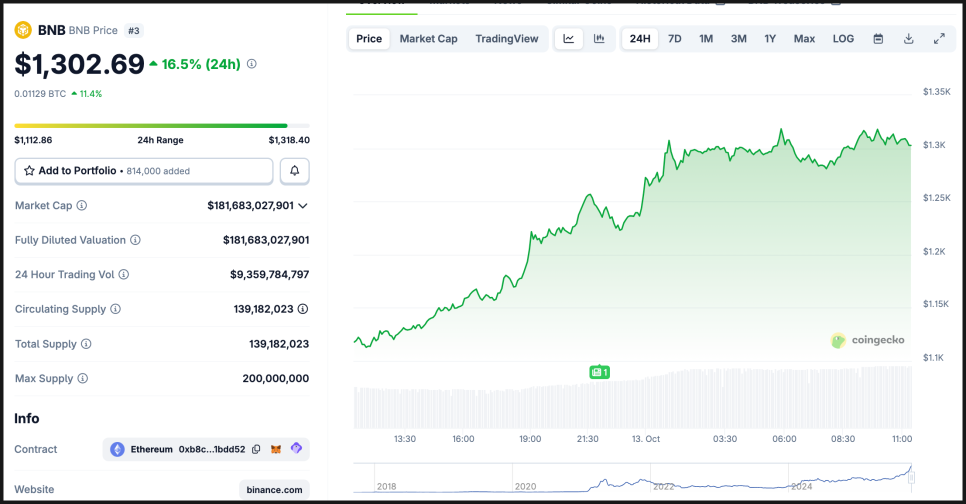966x504 pixels.
Task: Expand the Market Cap details chevron
Action: click(x=303, y=206)
